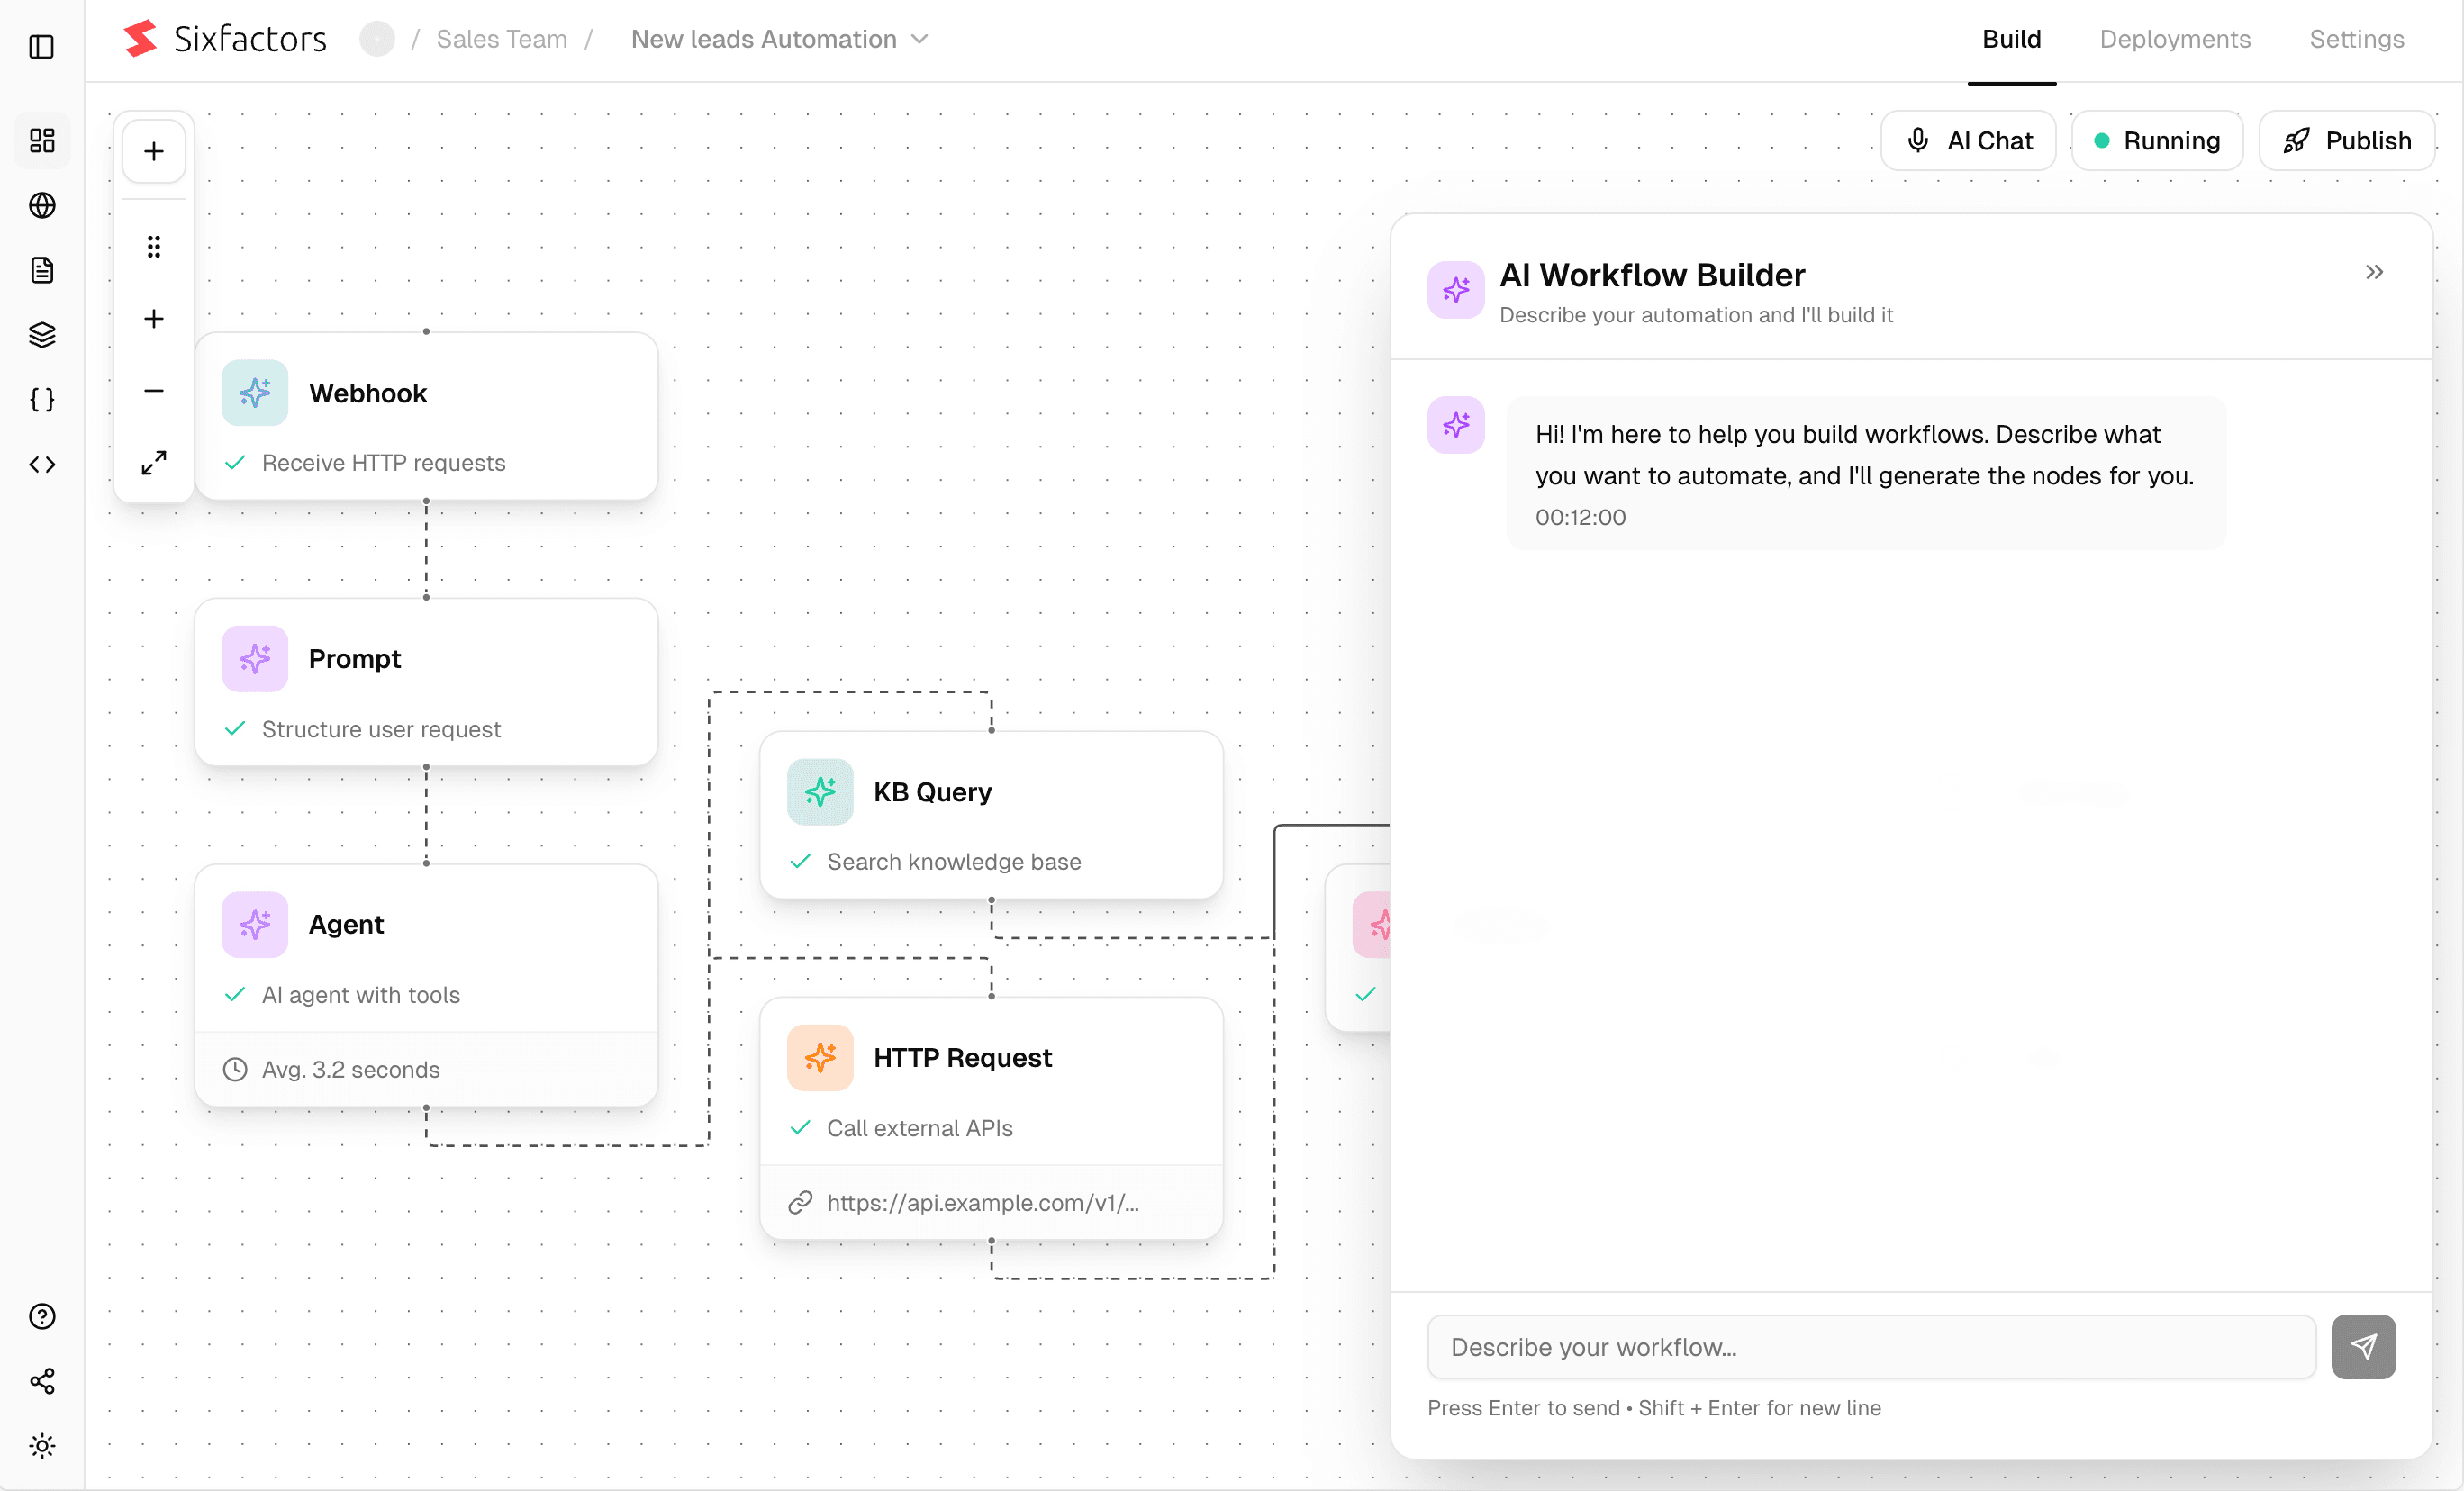Toggle the Running workflow status
Screen dimensions: 2464x1491
tap(2157, 140)
